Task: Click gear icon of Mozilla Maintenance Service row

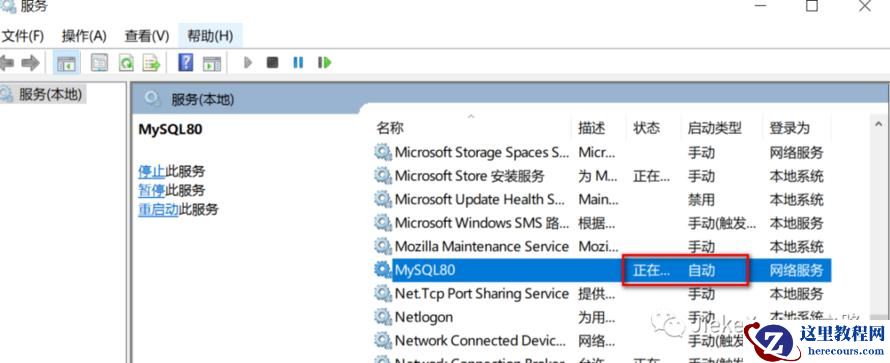Action: click(x=383, y=247)
